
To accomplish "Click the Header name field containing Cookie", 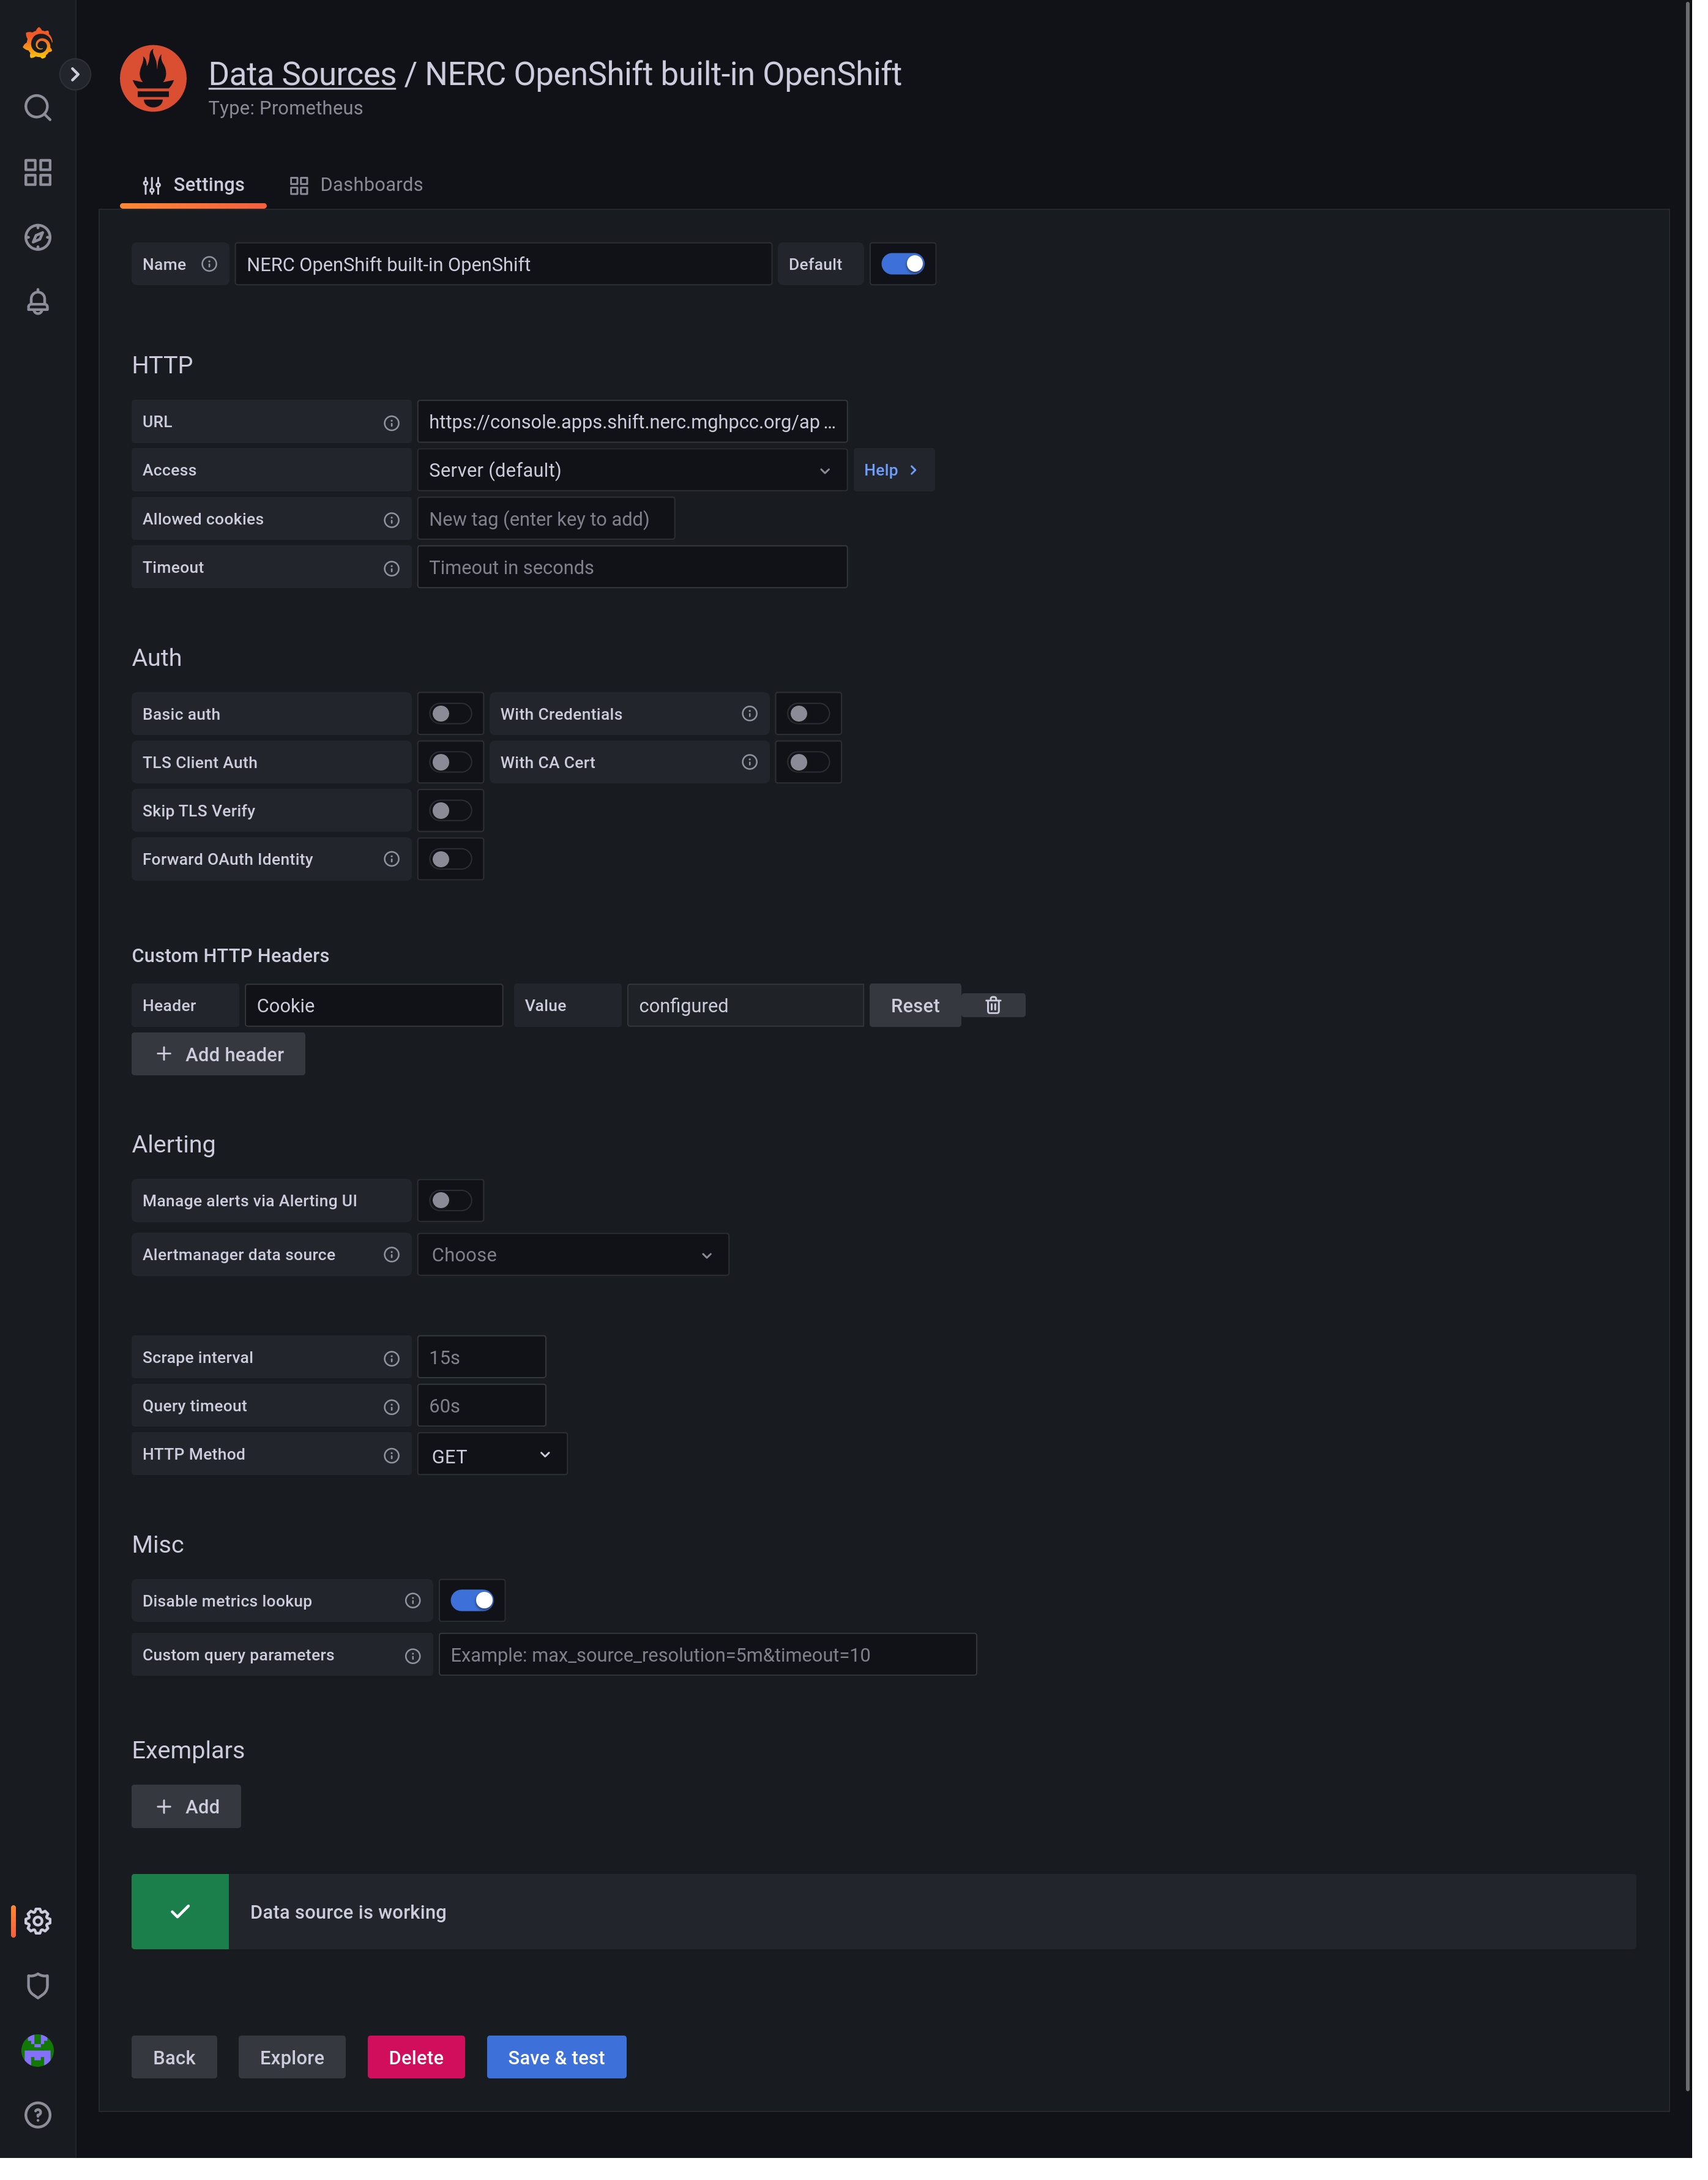I will [x=377, y=1015].
